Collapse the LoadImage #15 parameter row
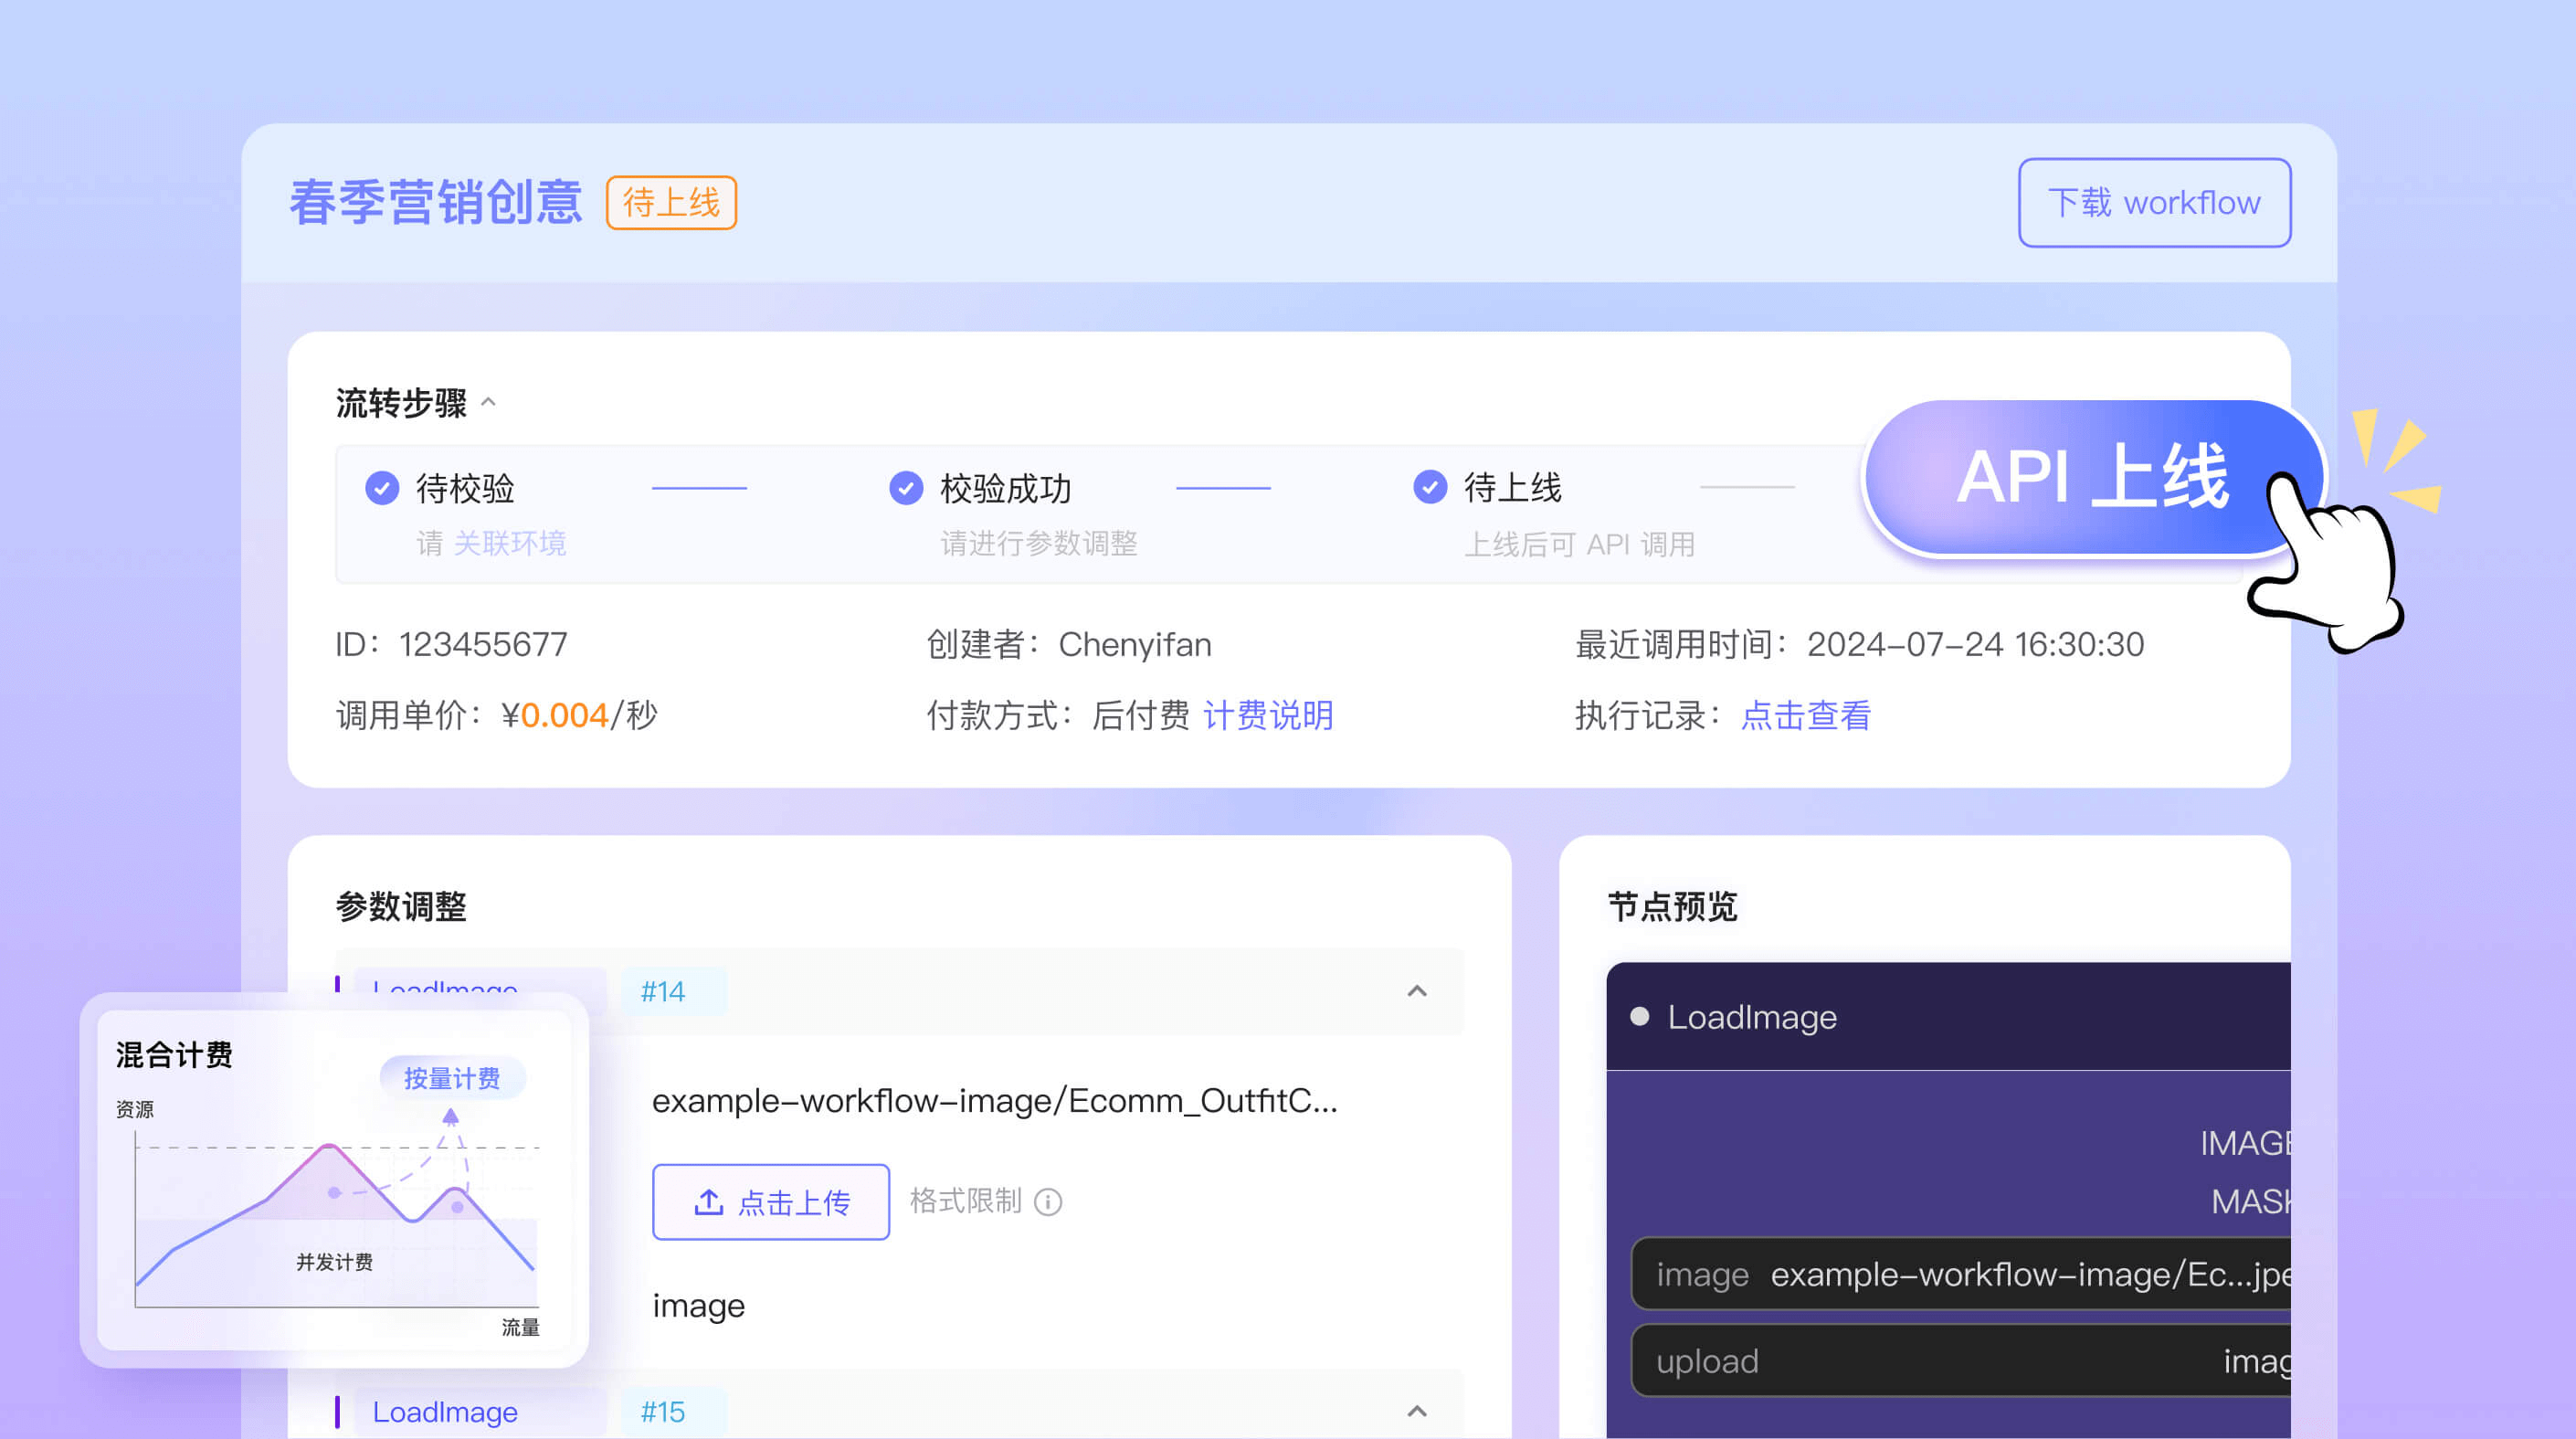This screenshot has width=2576, height=1439. click(x=1417, y=1411)
